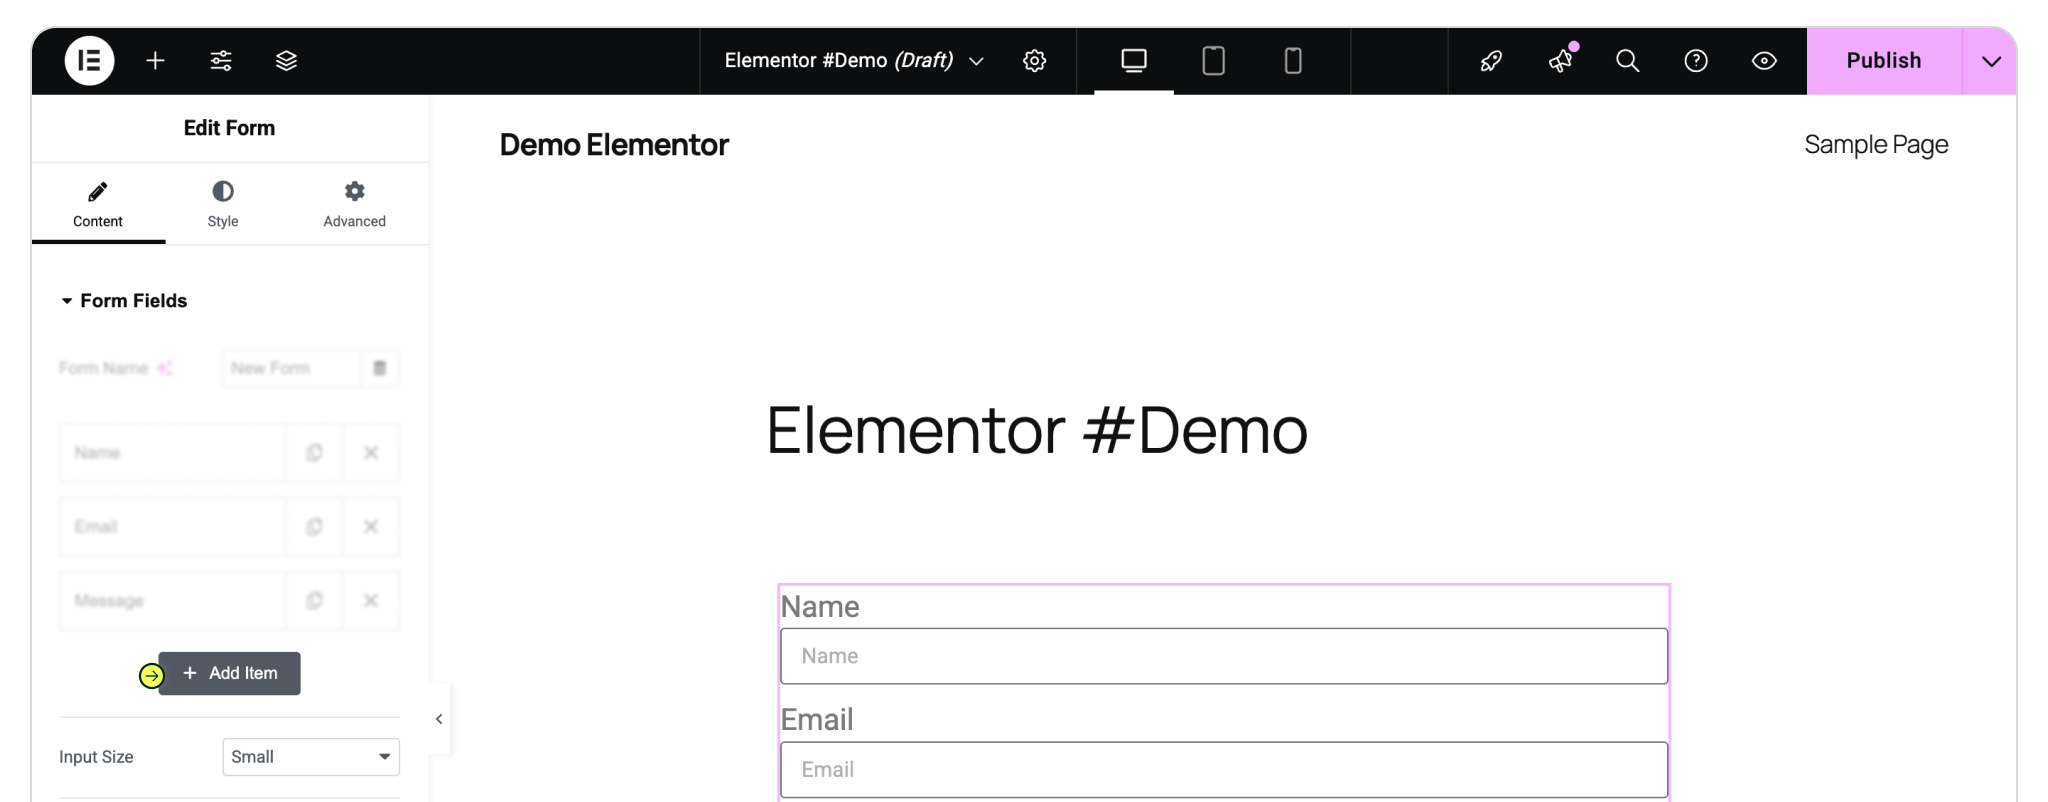Switch to the Content tab

[98, 204]
